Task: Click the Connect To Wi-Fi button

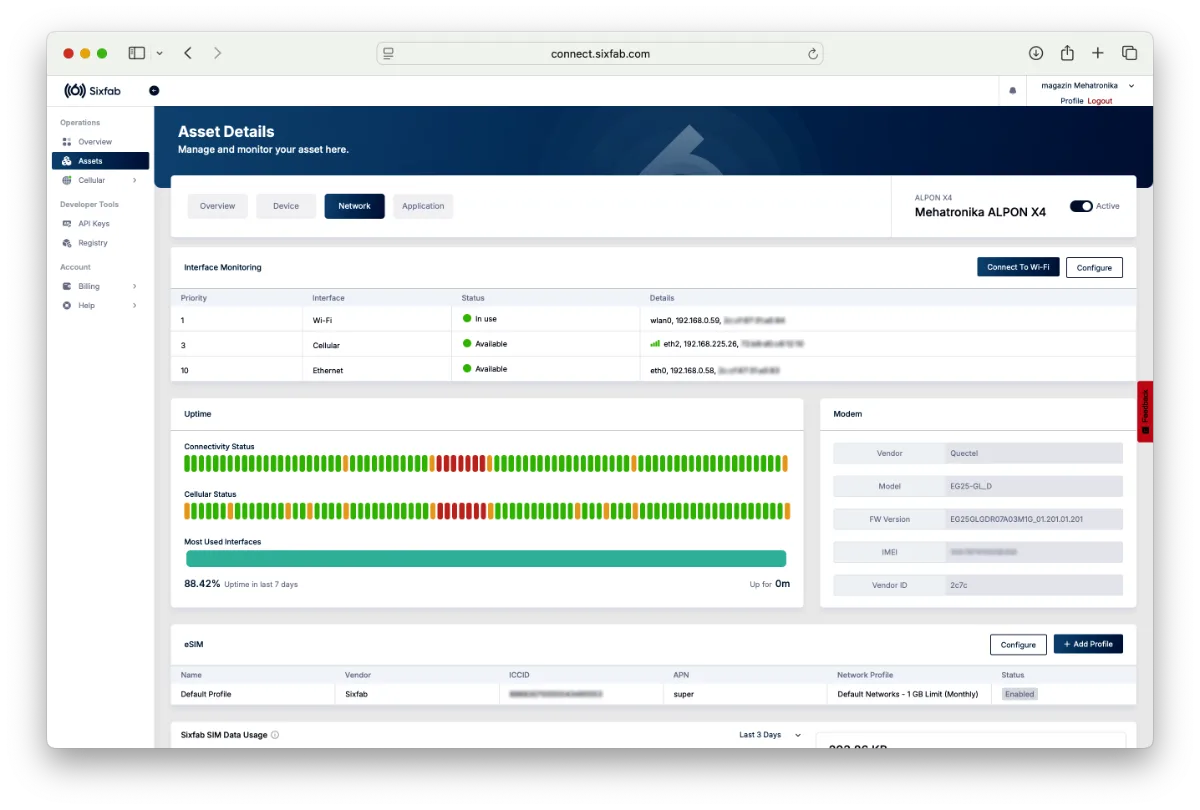Action: (1018, 267)
